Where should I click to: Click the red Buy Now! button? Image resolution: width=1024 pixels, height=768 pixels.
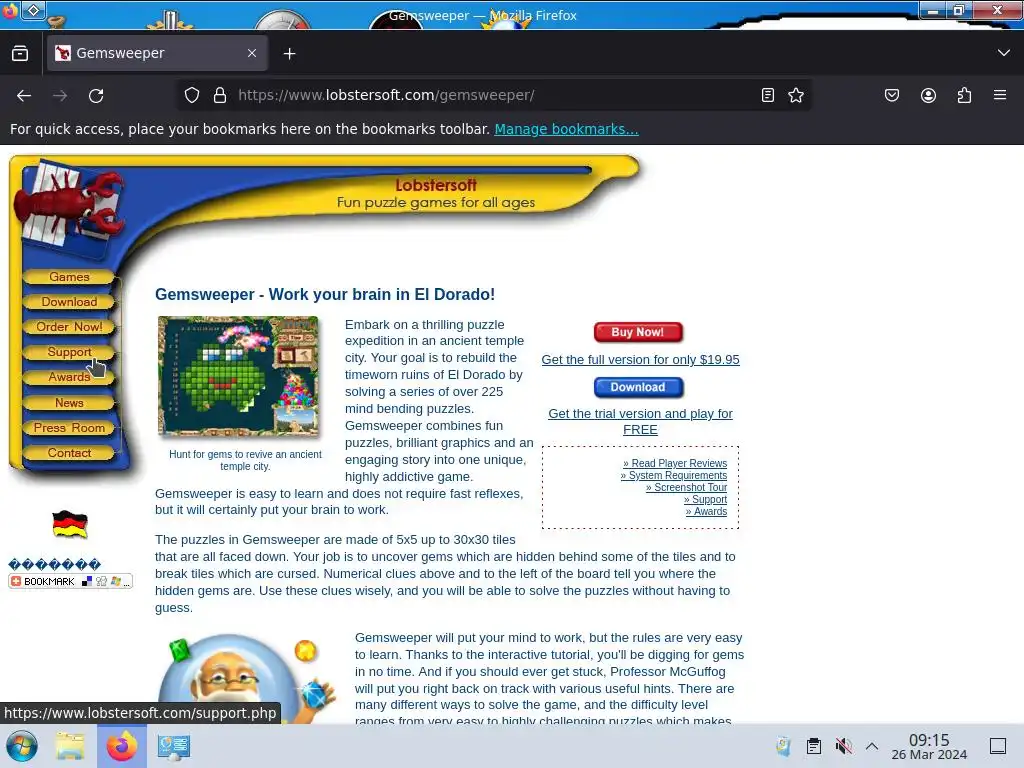point(638,332)
